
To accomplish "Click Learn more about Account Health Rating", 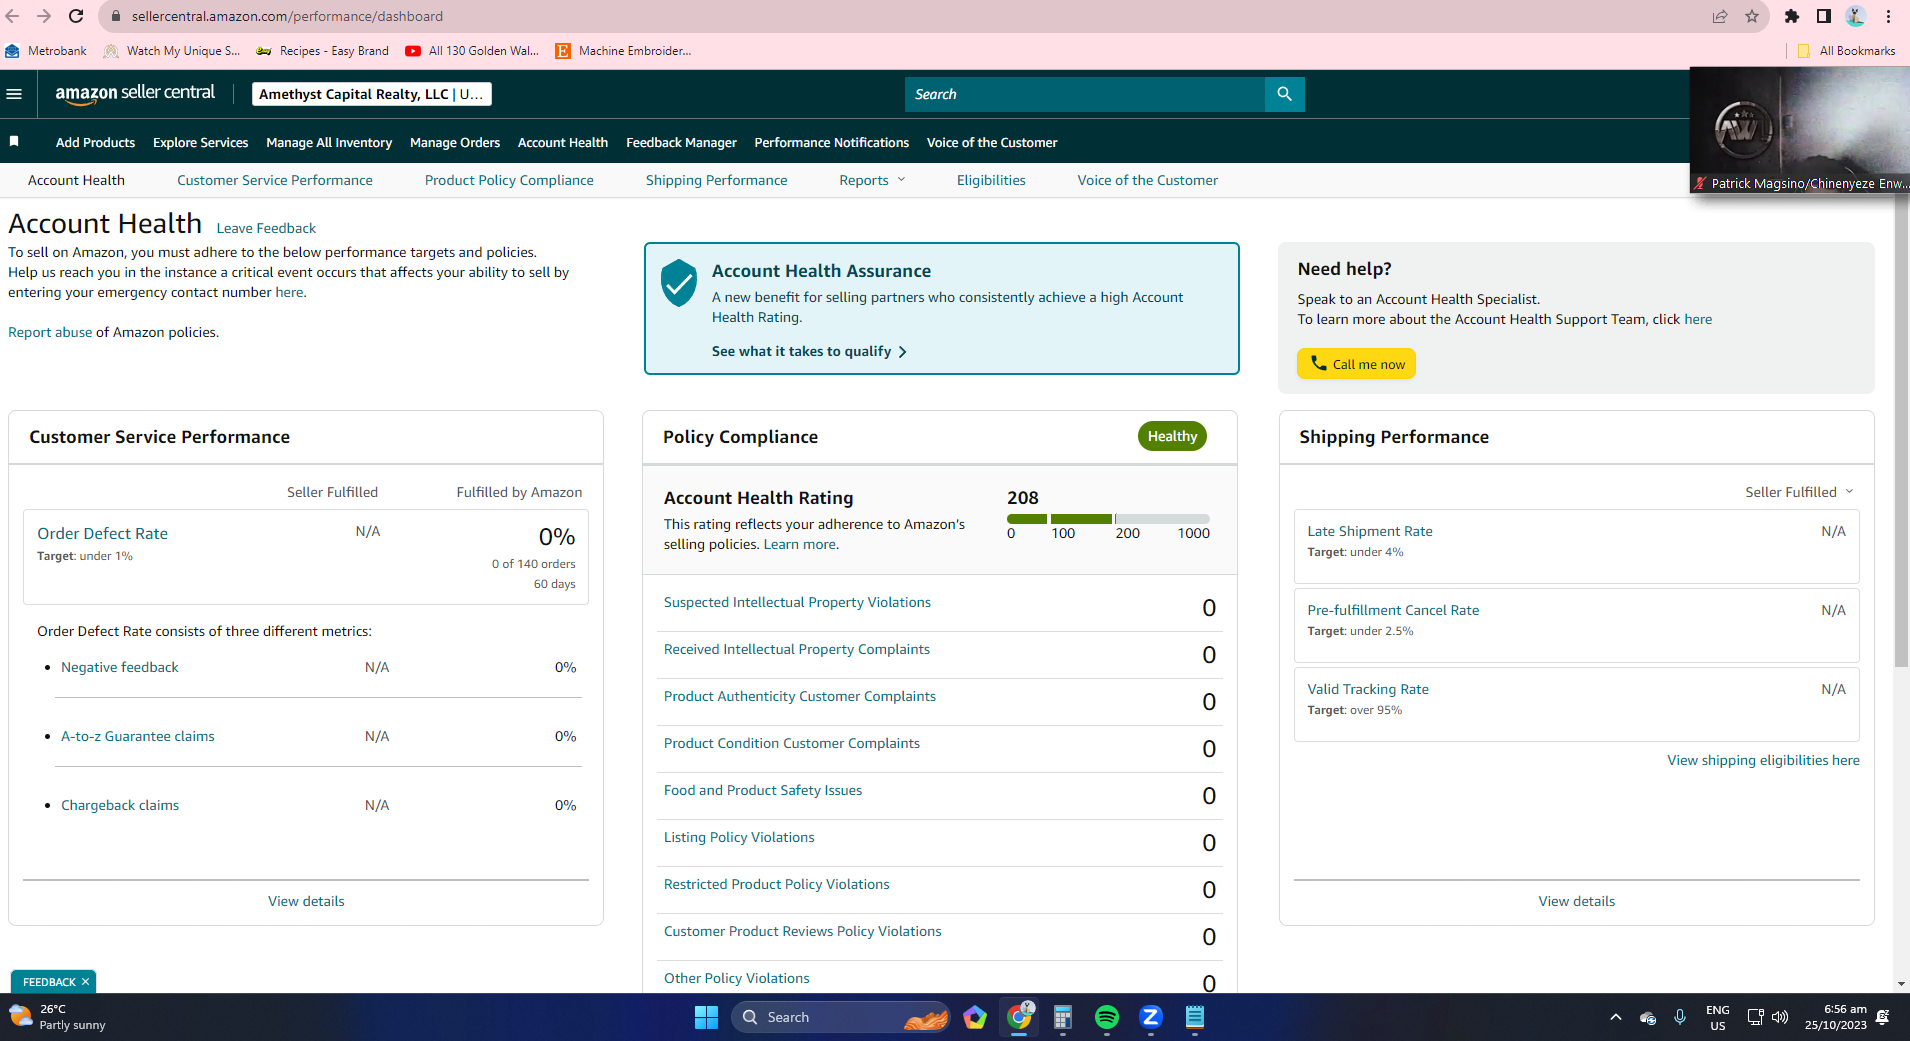I will [799, 544].
